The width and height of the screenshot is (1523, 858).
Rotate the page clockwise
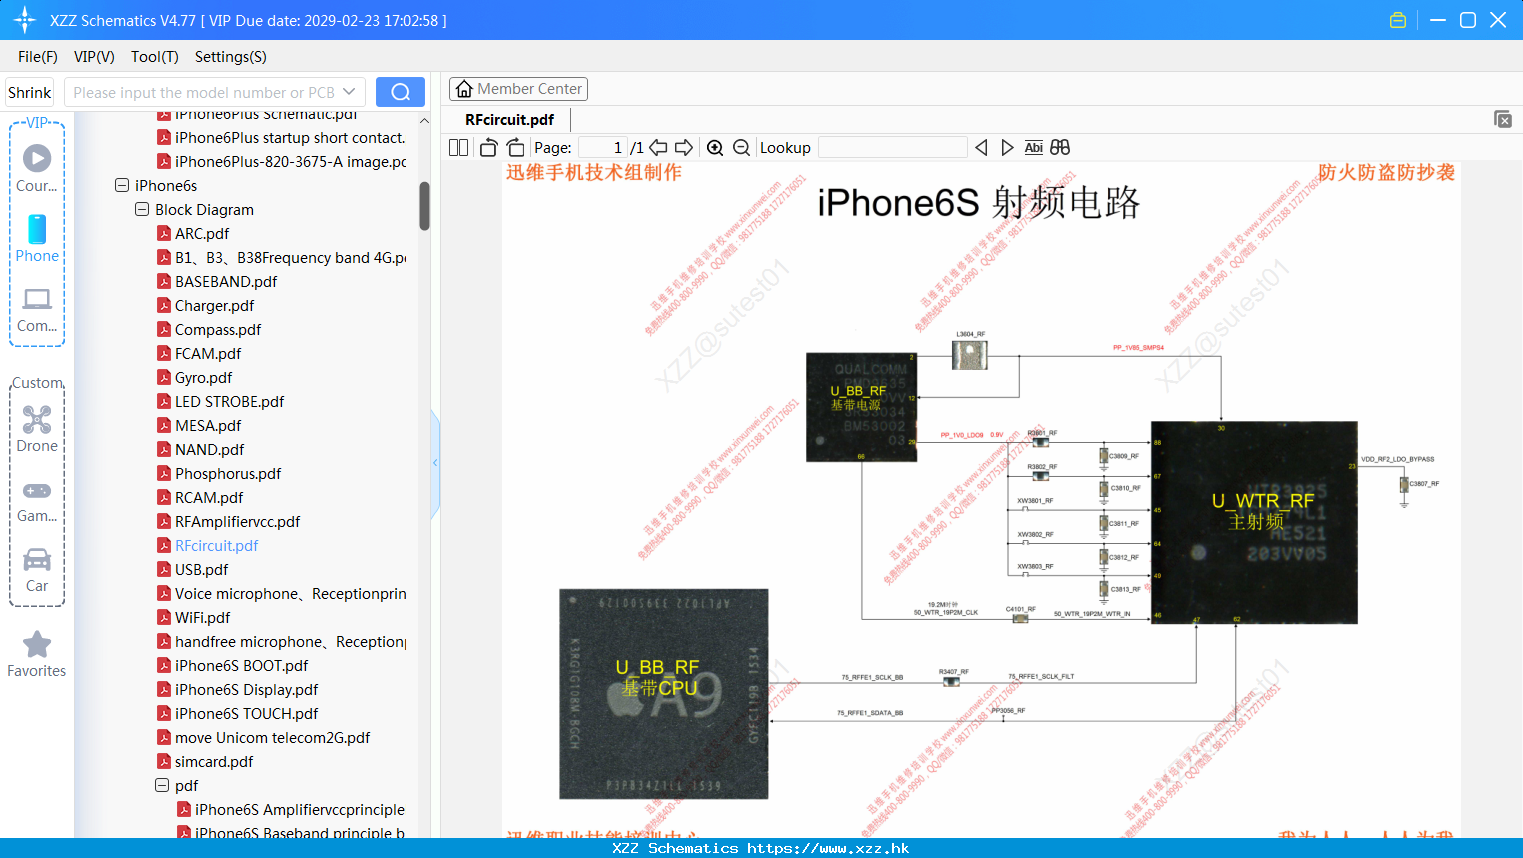click(516, 148)
